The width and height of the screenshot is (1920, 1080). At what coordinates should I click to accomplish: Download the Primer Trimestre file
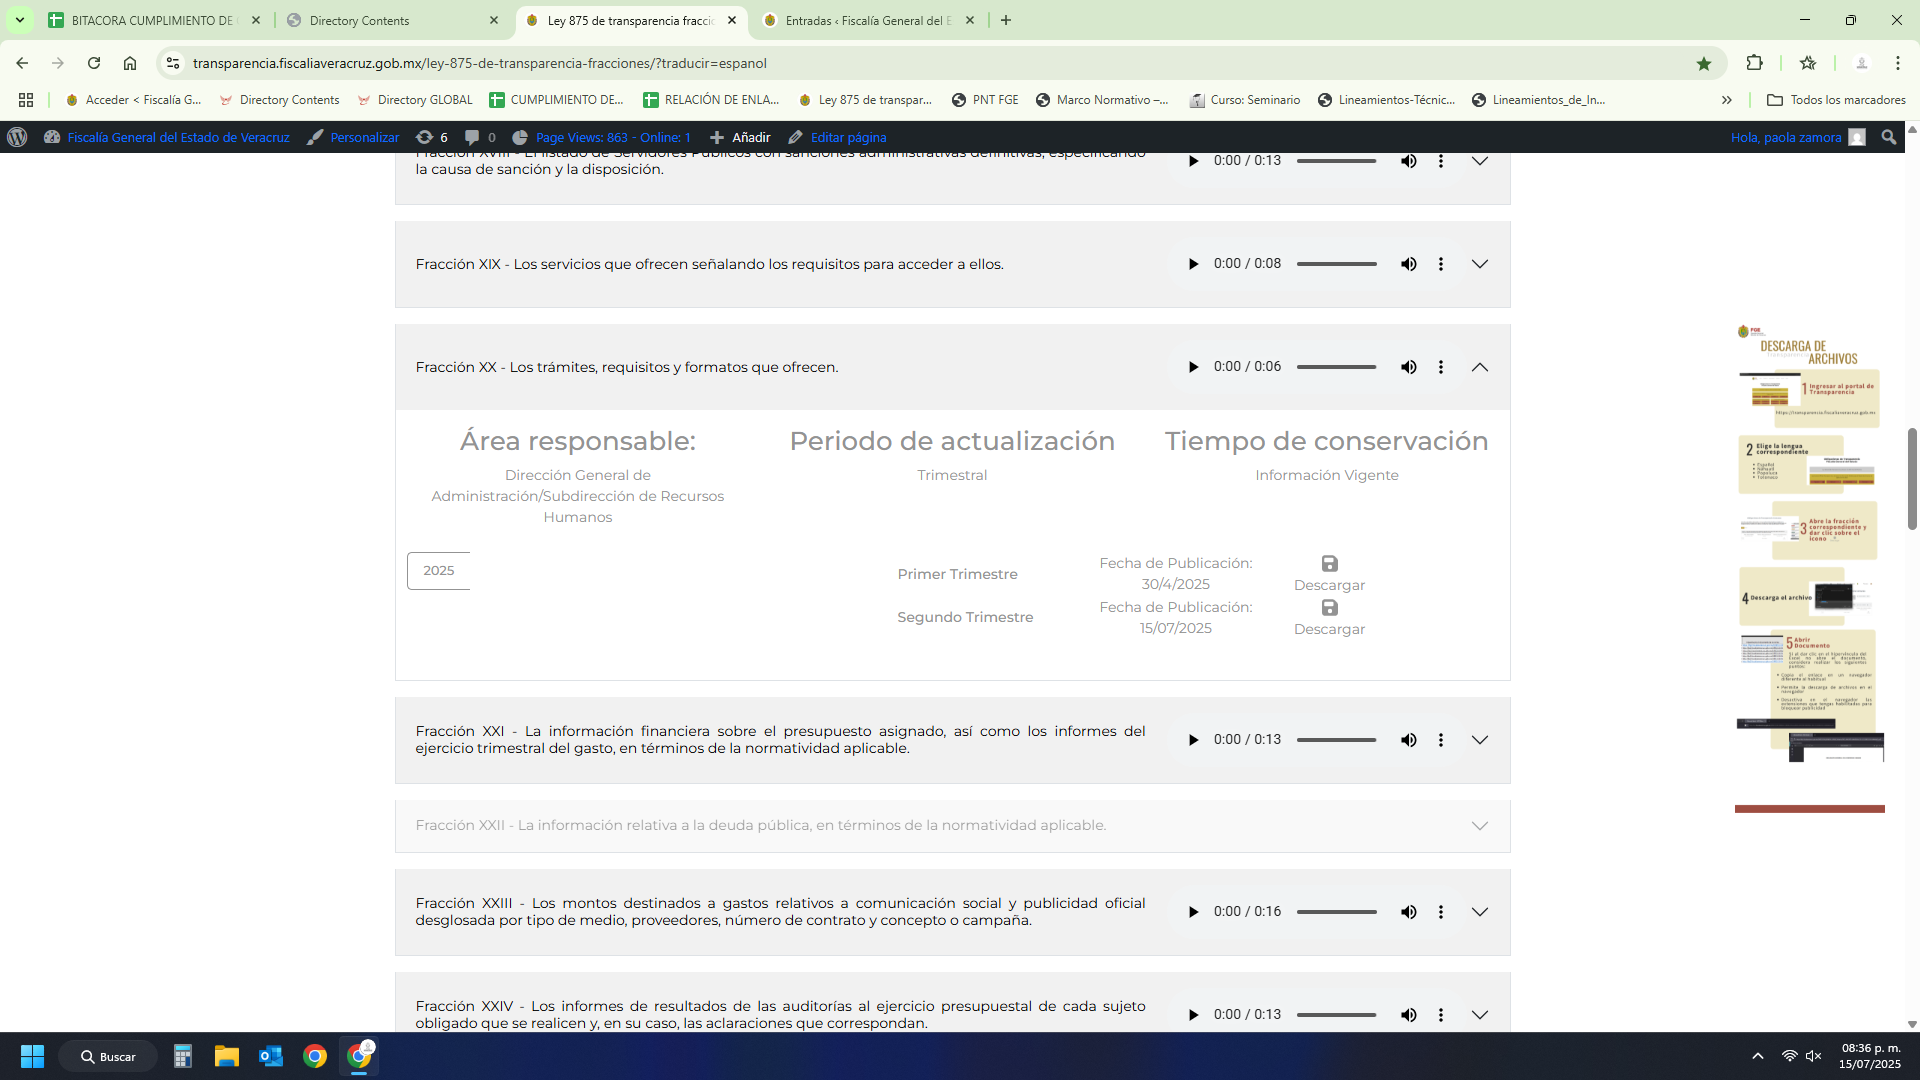(x=1329, y=573)
